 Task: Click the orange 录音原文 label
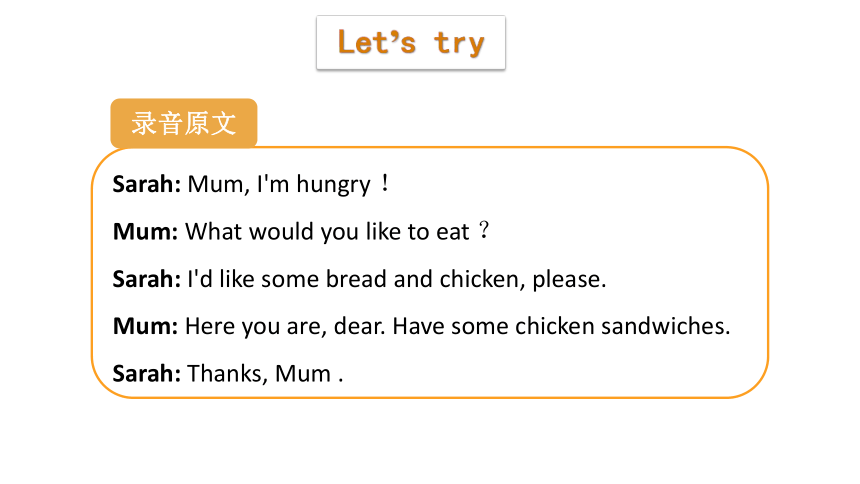tap(184, 123)
